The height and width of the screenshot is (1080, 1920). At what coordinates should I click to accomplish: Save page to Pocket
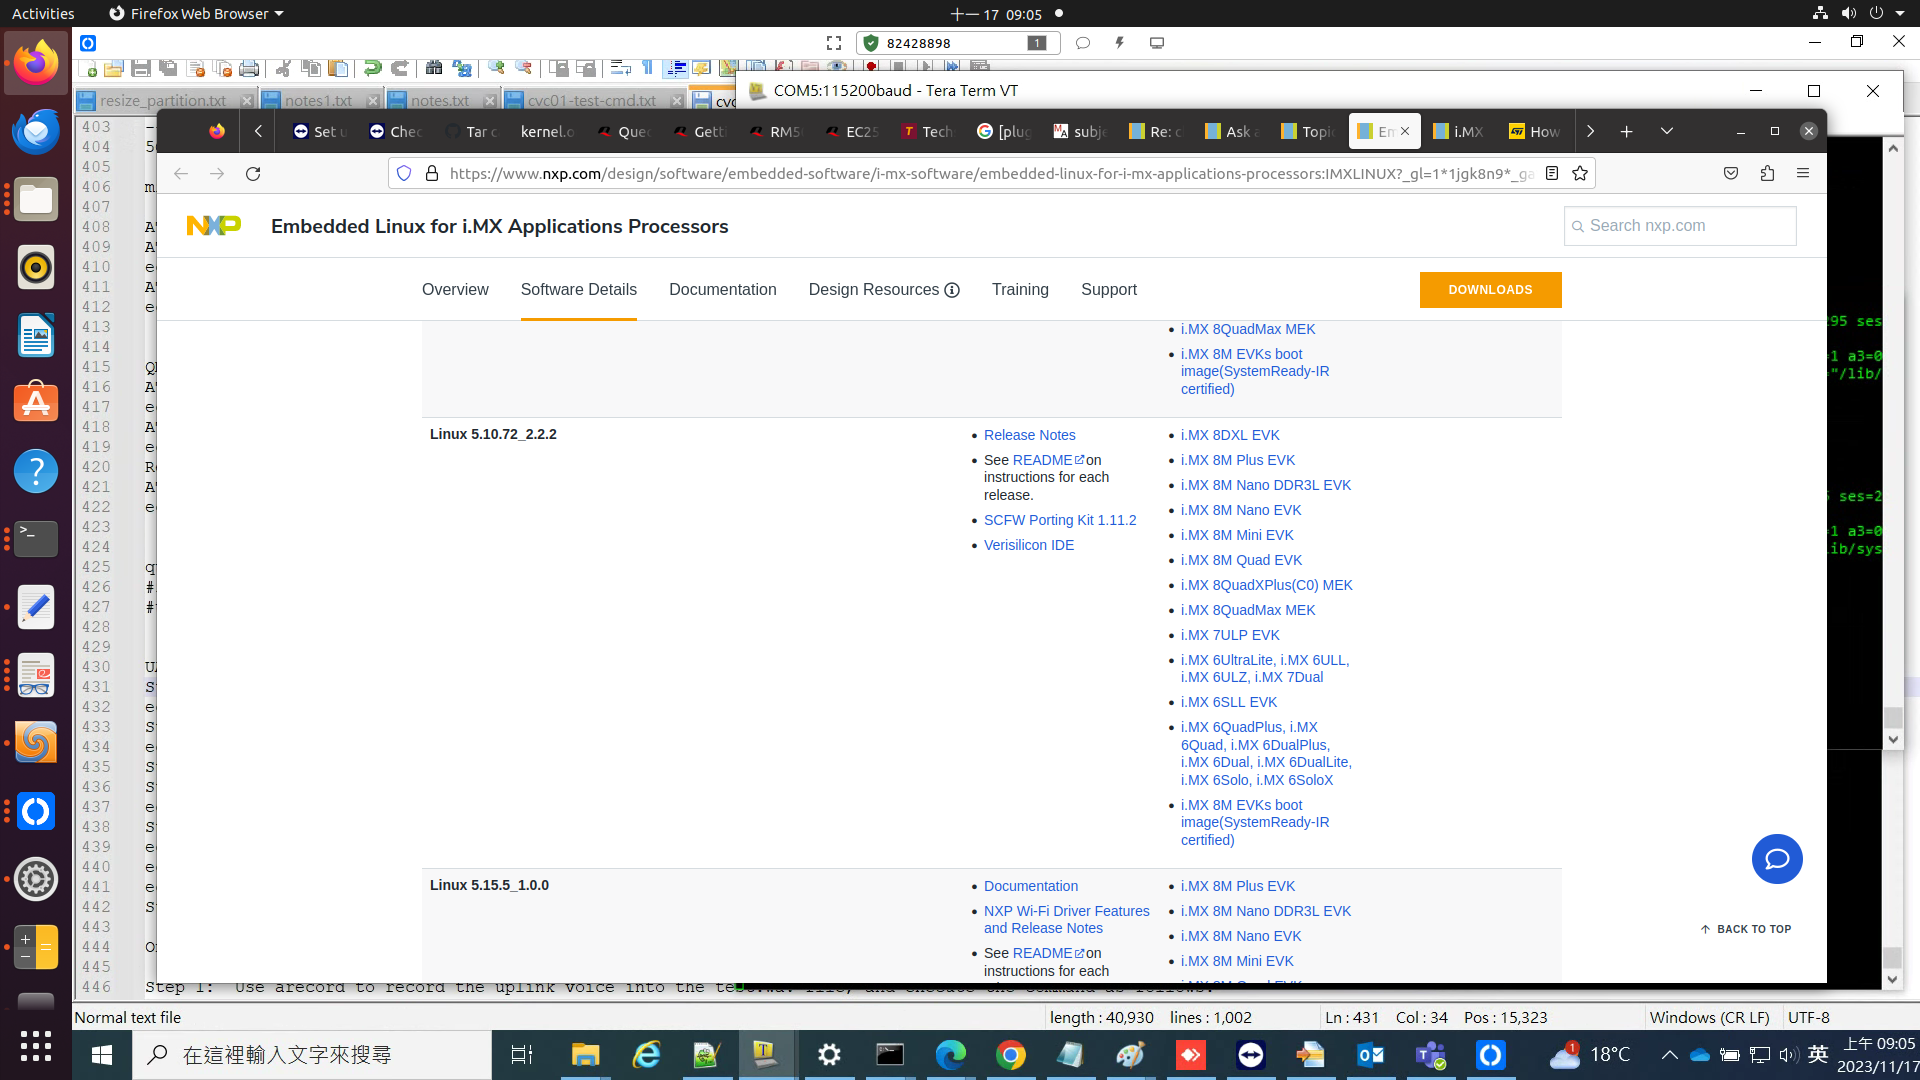click(1731, 174)
